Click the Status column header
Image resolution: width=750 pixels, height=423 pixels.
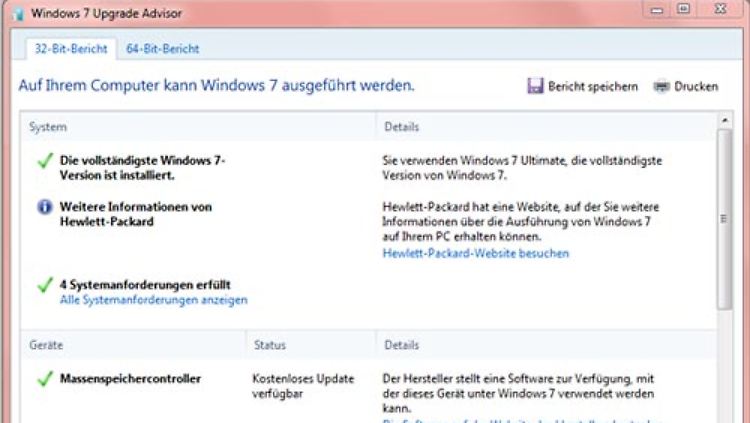[270, 345]
